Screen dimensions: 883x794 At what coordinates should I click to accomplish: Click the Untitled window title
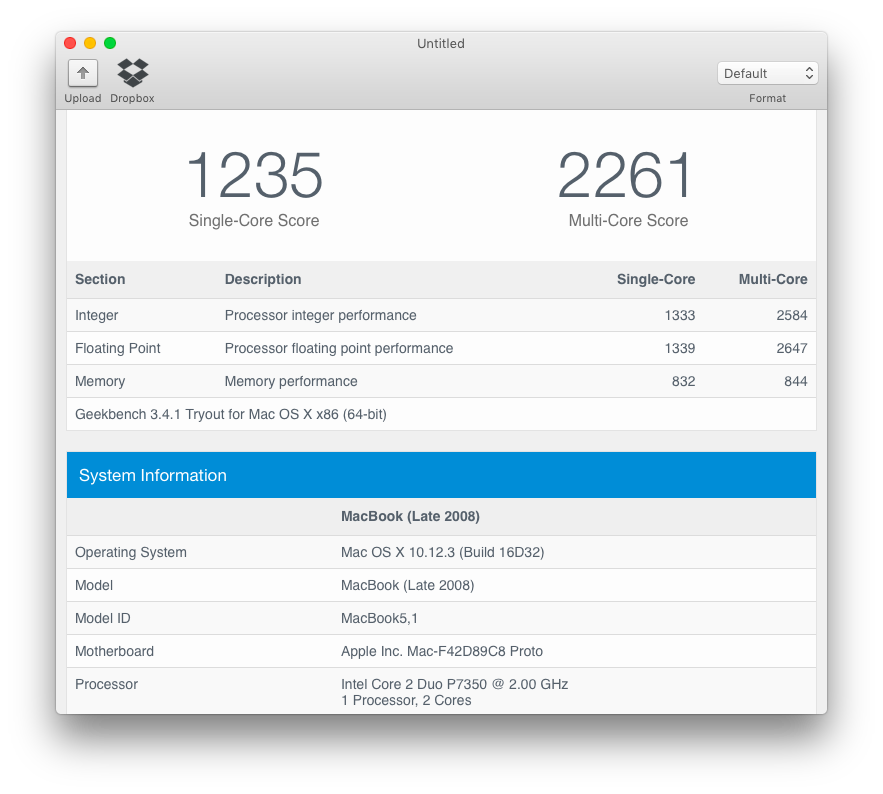441,43
